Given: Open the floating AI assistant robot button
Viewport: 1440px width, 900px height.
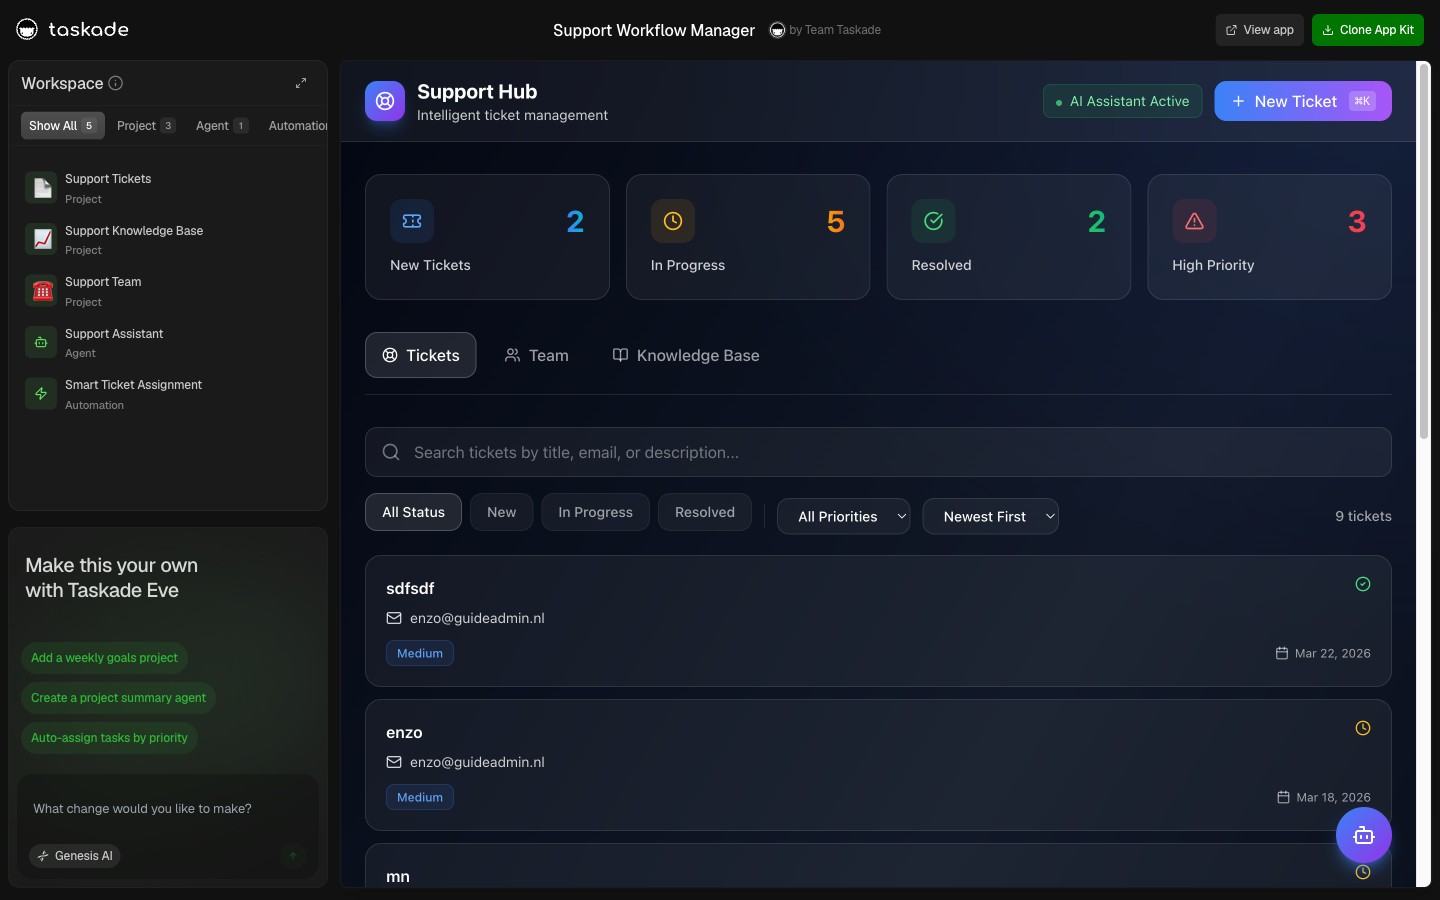Looking at the screenshot, I should (1364, 835).
